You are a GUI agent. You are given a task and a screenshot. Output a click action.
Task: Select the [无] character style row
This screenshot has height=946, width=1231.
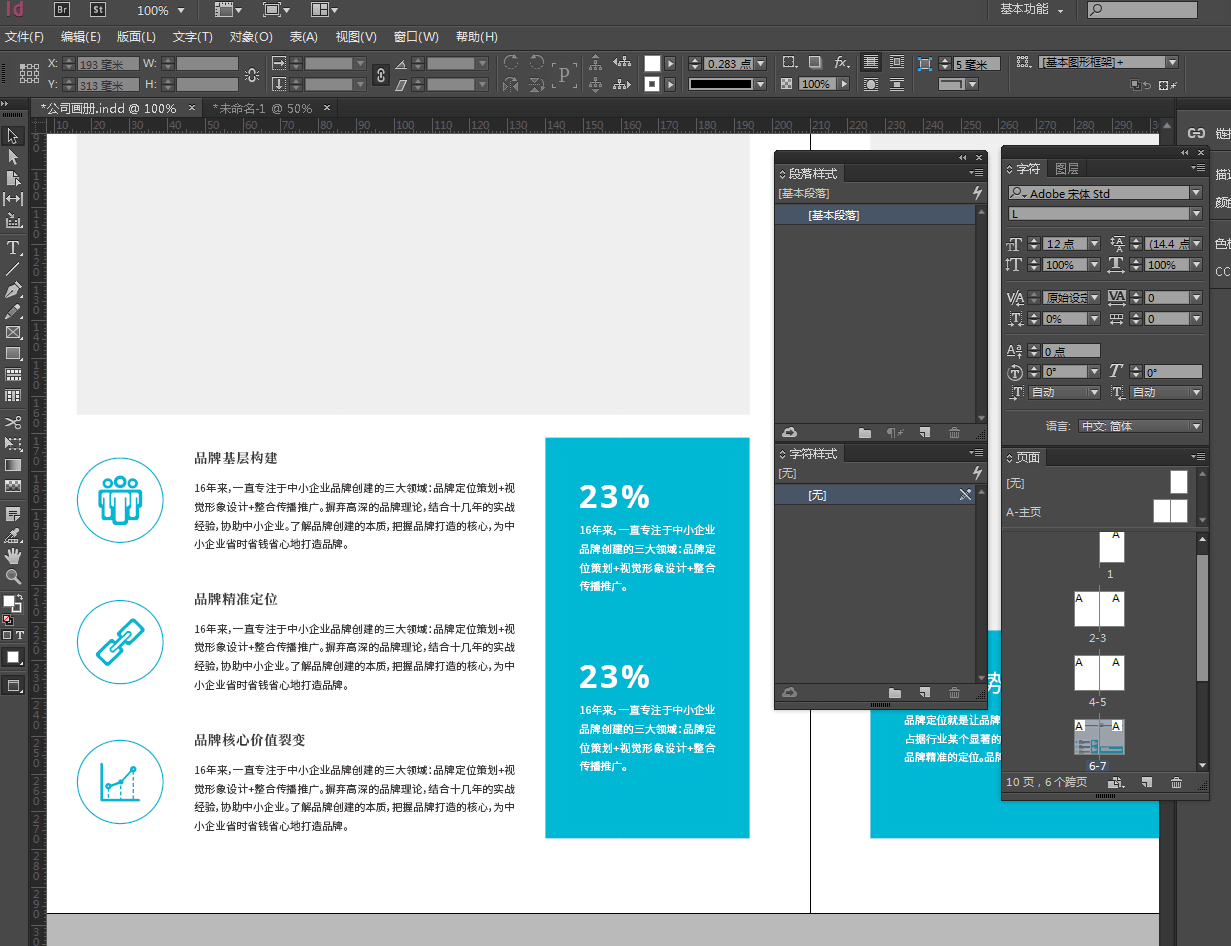pos(875,495)
